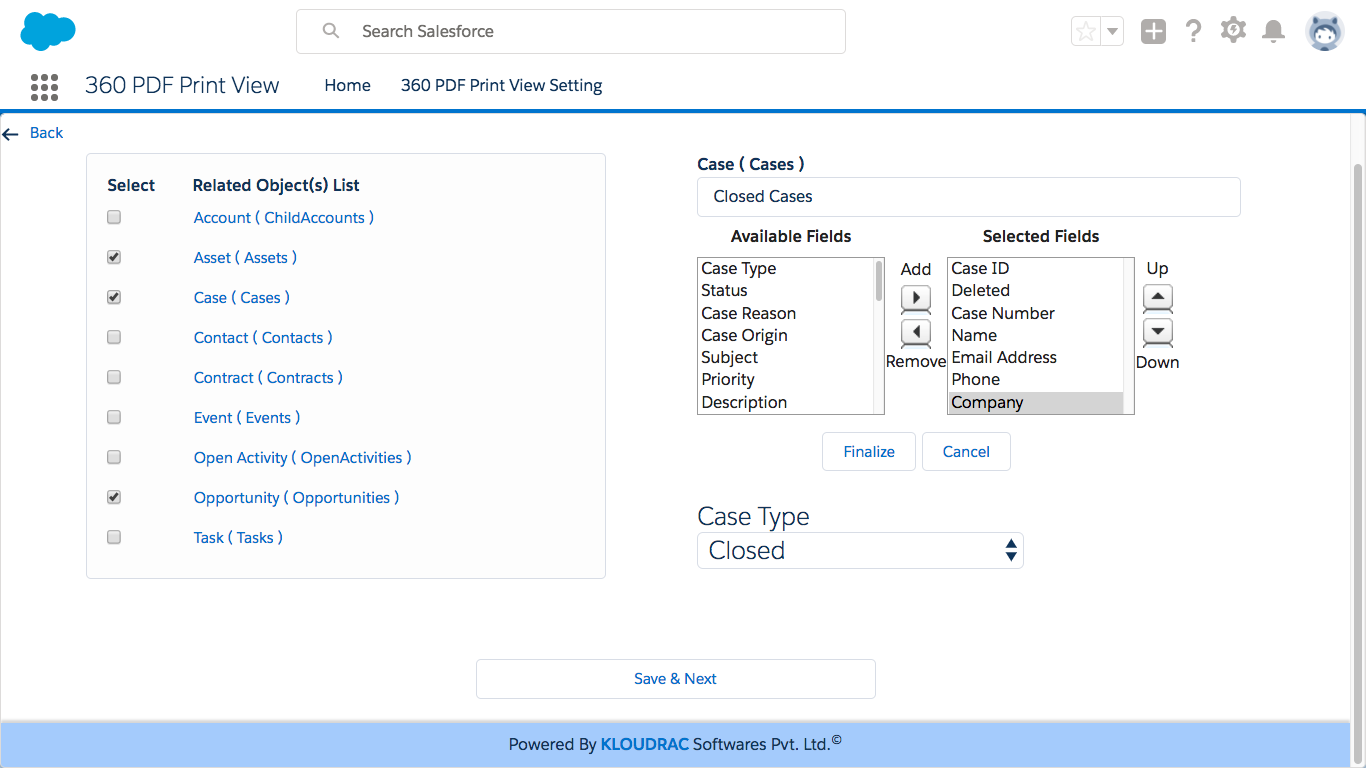This screenshot has height=768, width=1366.
Task: Click the Finalize button
Action: [x=868, y=452]
